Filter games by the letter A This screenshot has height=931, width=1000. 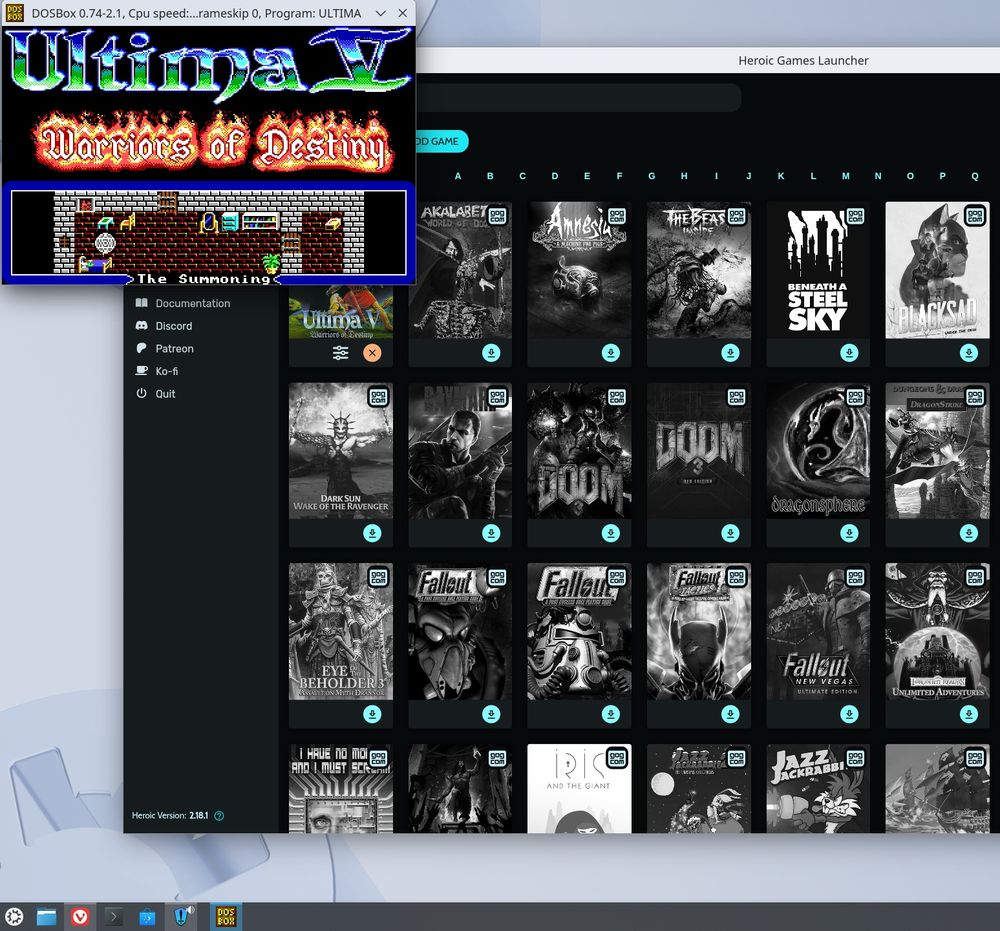(457, 176)
